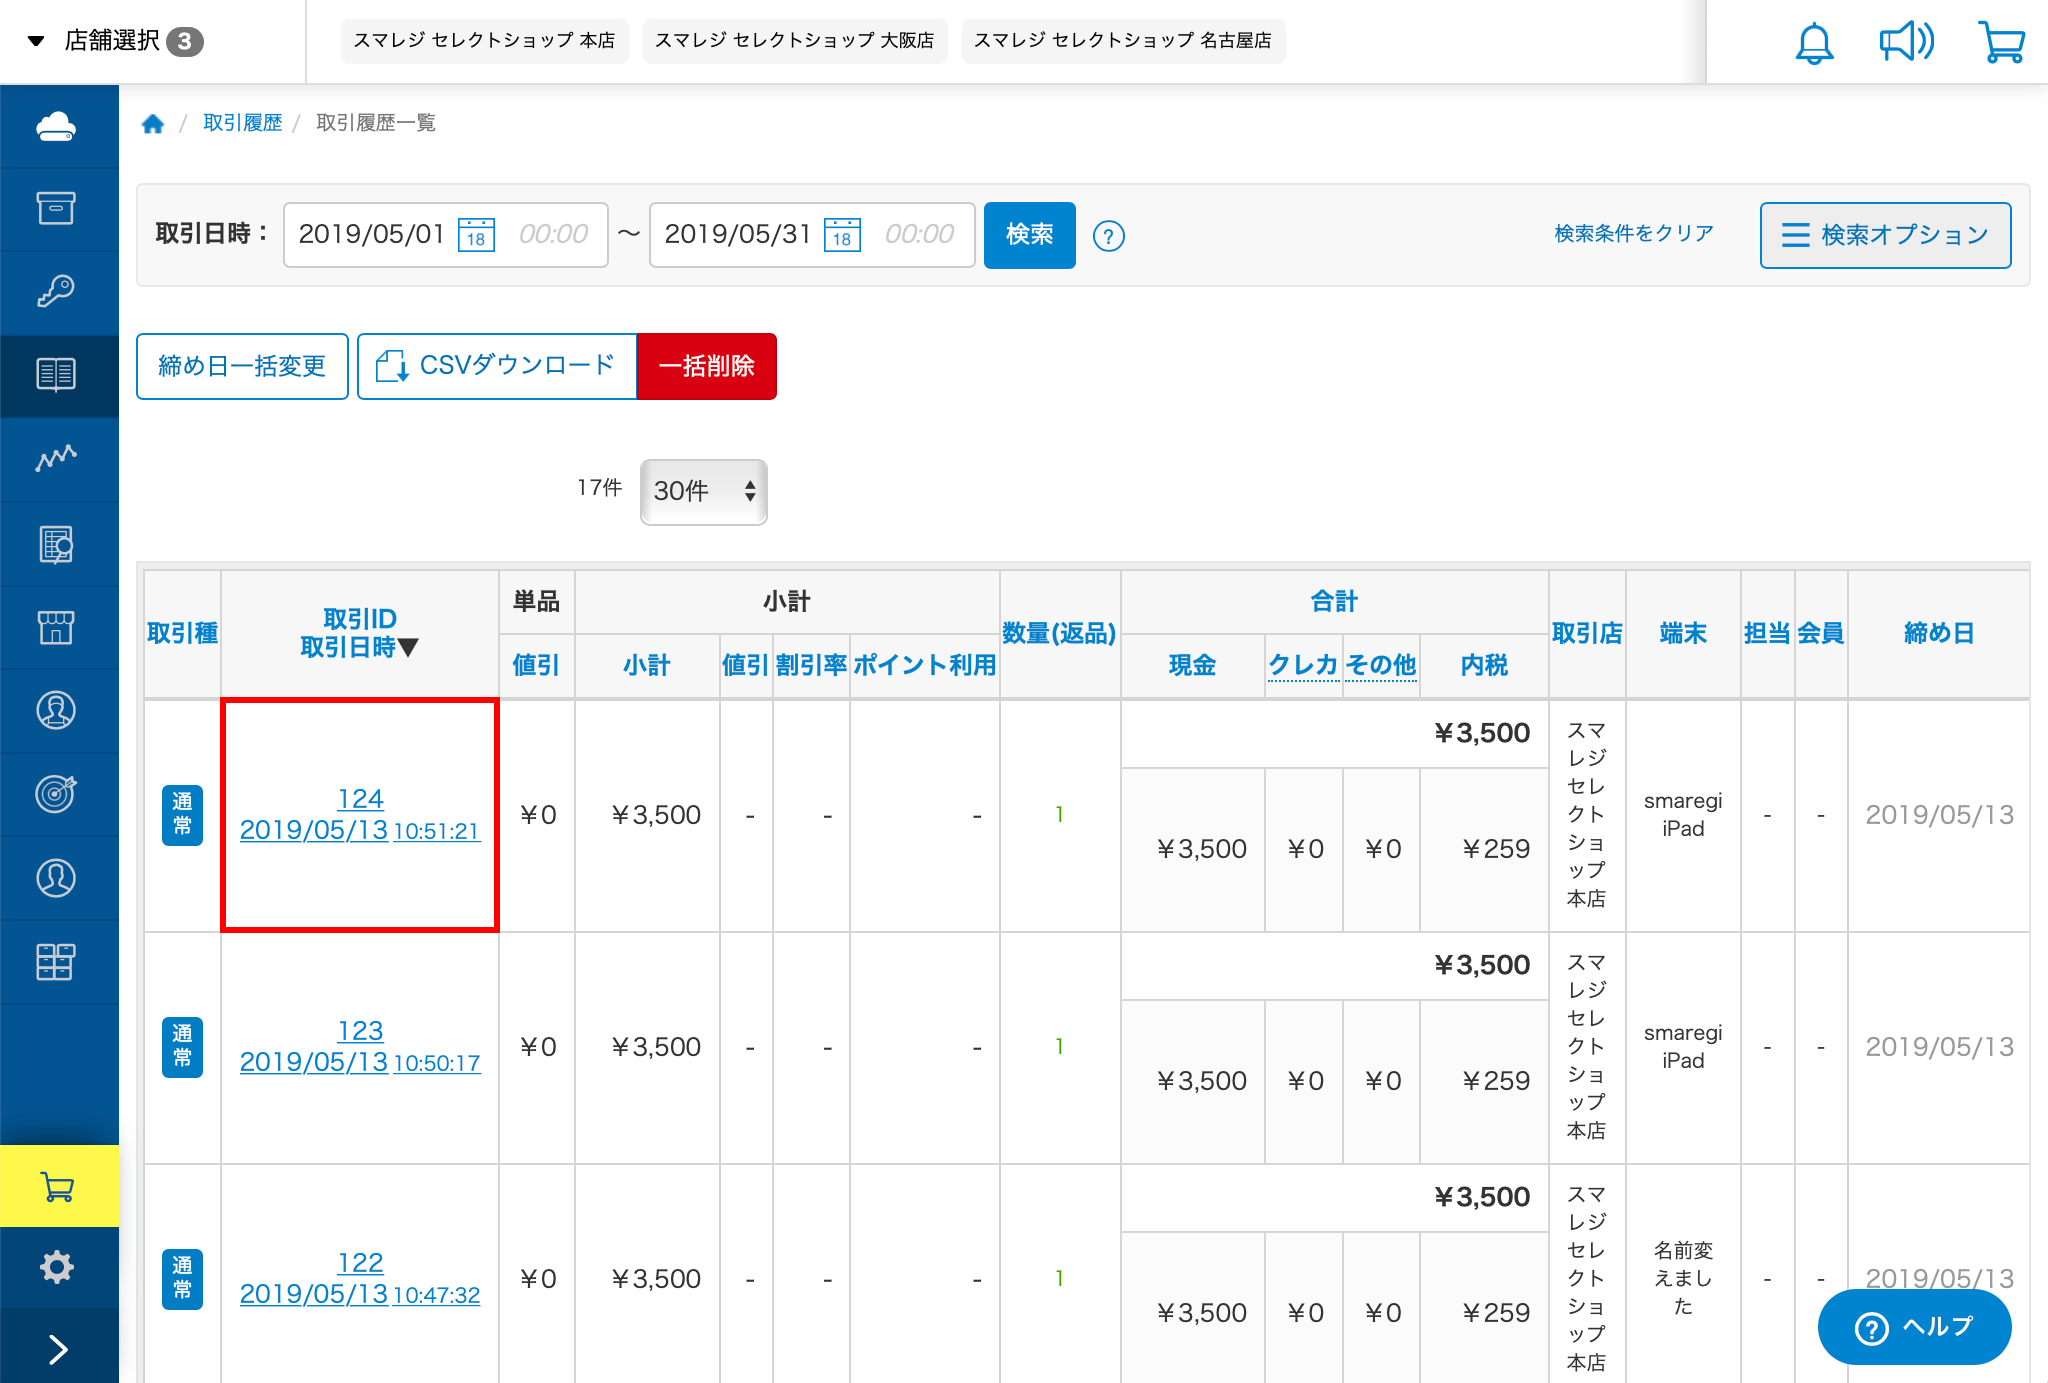Click 会員 column header
2048x1383 pixels.
1820,633
